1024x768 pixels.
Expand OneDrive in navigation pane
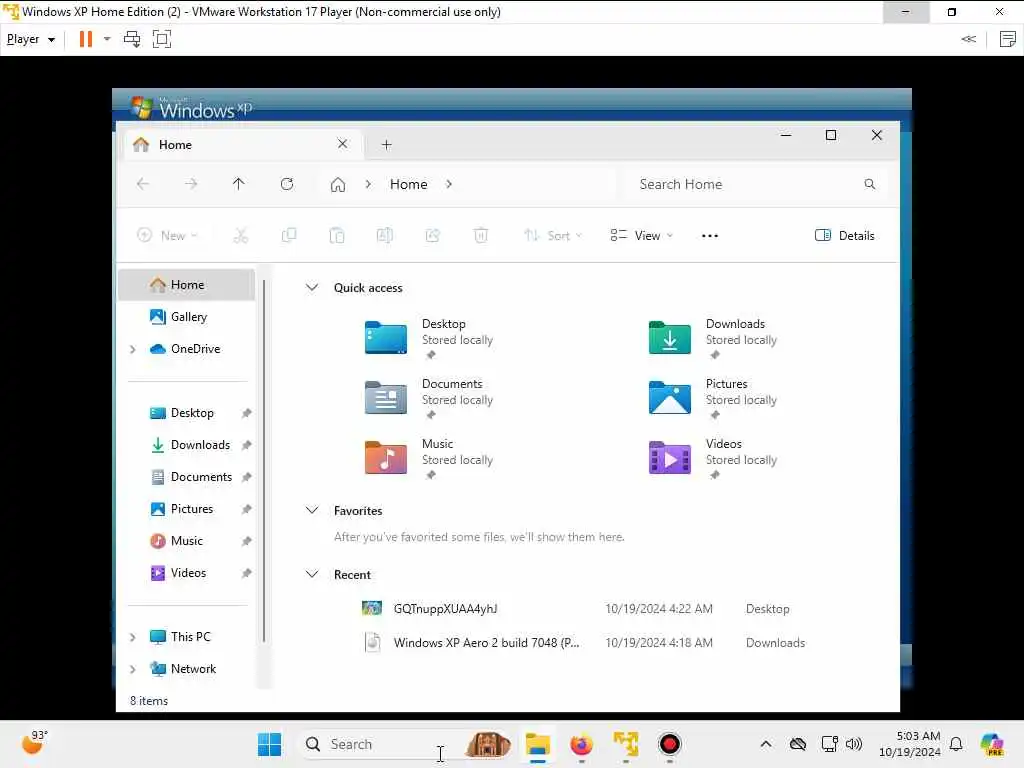133,349
